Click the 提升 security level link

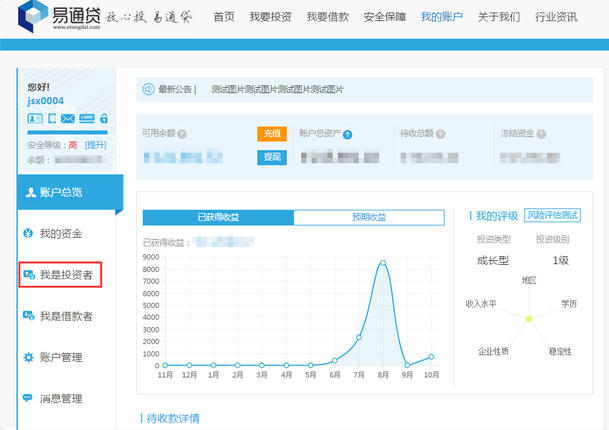95,145
